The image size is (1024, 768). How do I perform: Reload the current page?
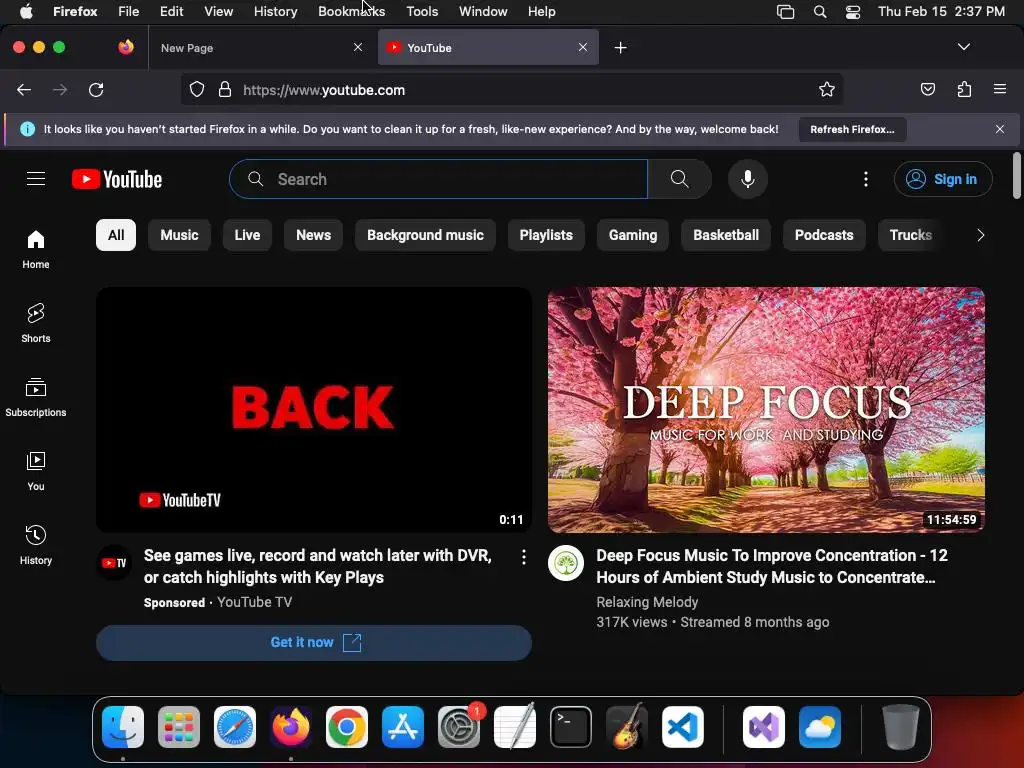coord(96,89)
